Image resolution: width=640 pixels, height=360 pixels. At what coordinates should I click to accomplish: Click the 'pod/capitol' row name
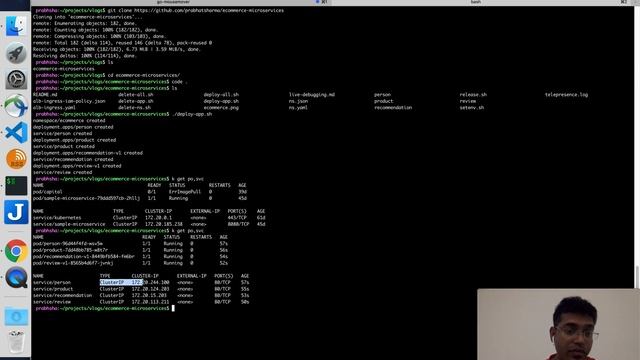48,192
